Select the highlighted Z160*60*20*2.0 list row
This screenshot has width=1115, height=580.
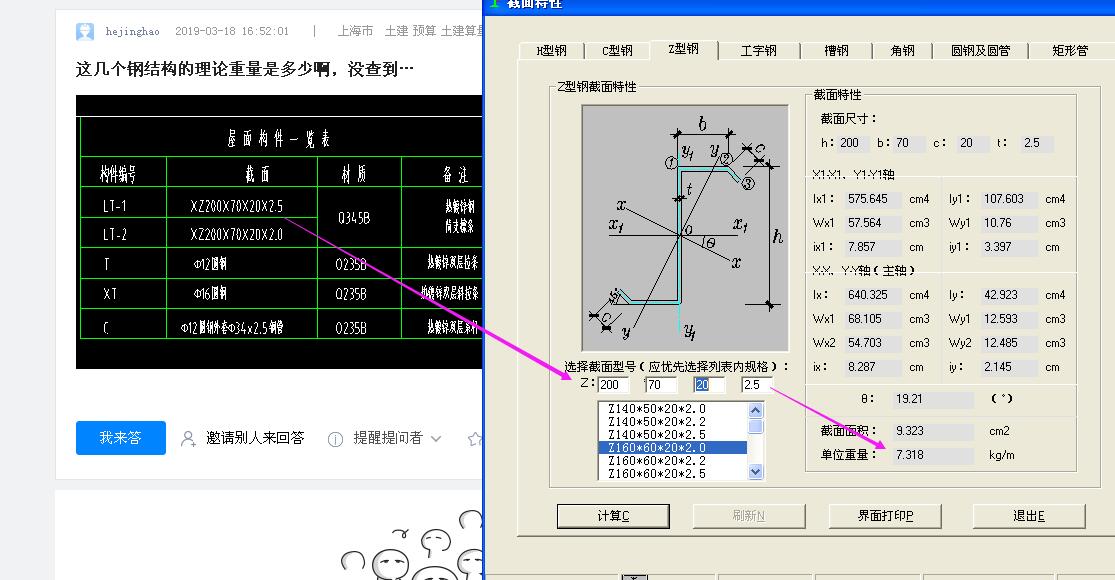click(x=673, y=448)
